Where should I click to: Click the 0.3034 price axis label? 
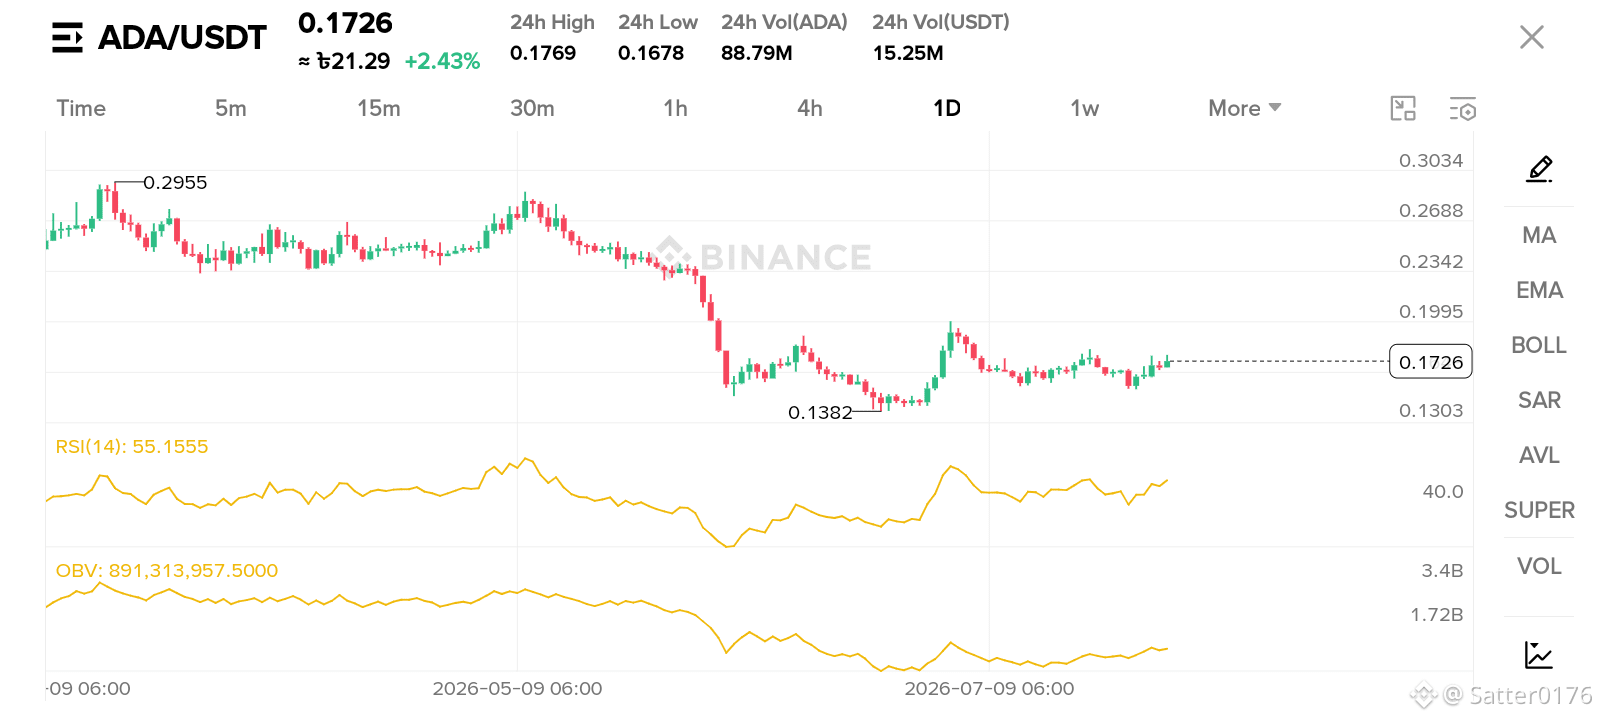pyautogui.click(x=1431, y=161)
